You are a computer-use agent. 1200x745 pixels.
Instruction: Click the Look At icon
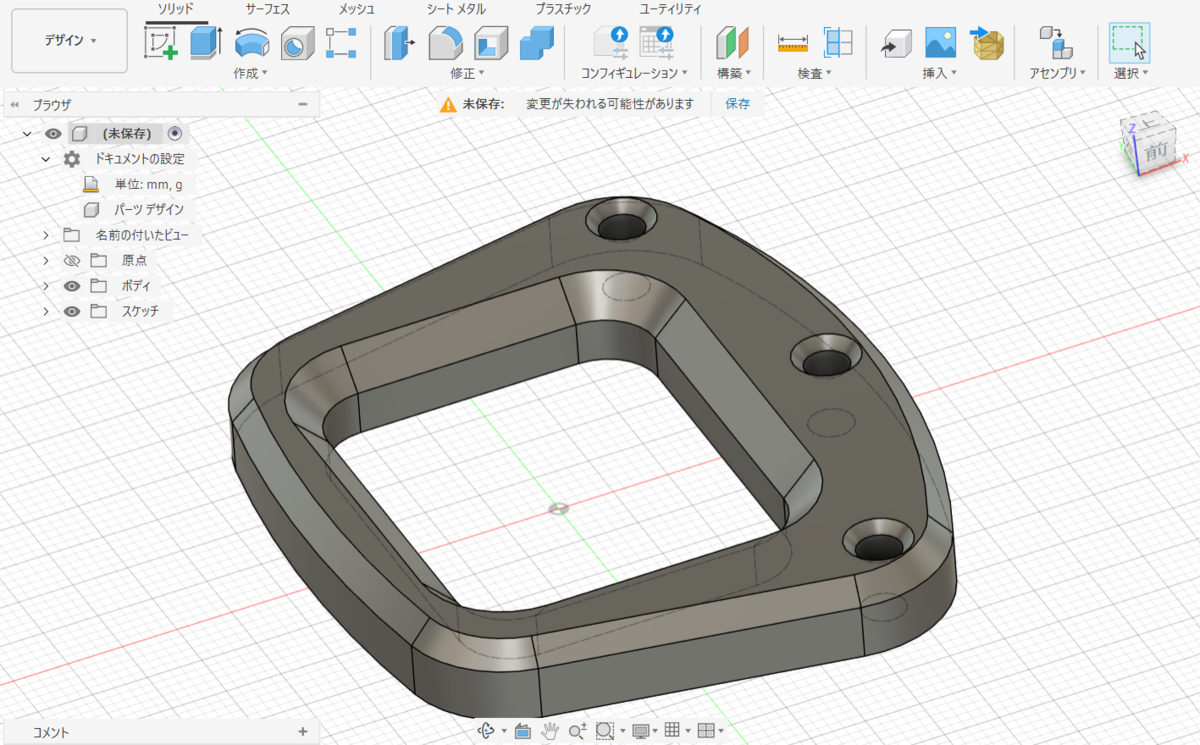coord(522,731)
